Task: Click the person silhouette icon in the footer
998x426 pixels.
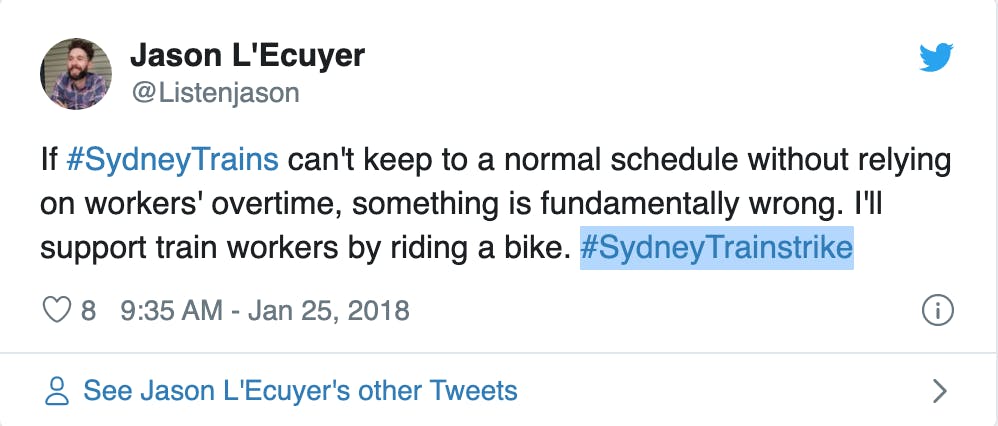Action: coord(57,390)
